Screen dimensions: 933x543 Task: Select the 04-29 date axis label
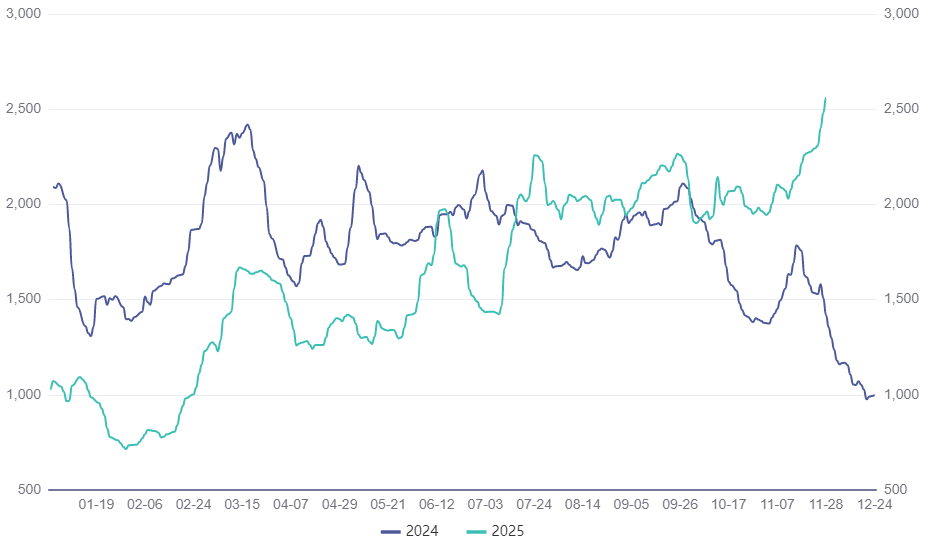[x=340, y=505]
